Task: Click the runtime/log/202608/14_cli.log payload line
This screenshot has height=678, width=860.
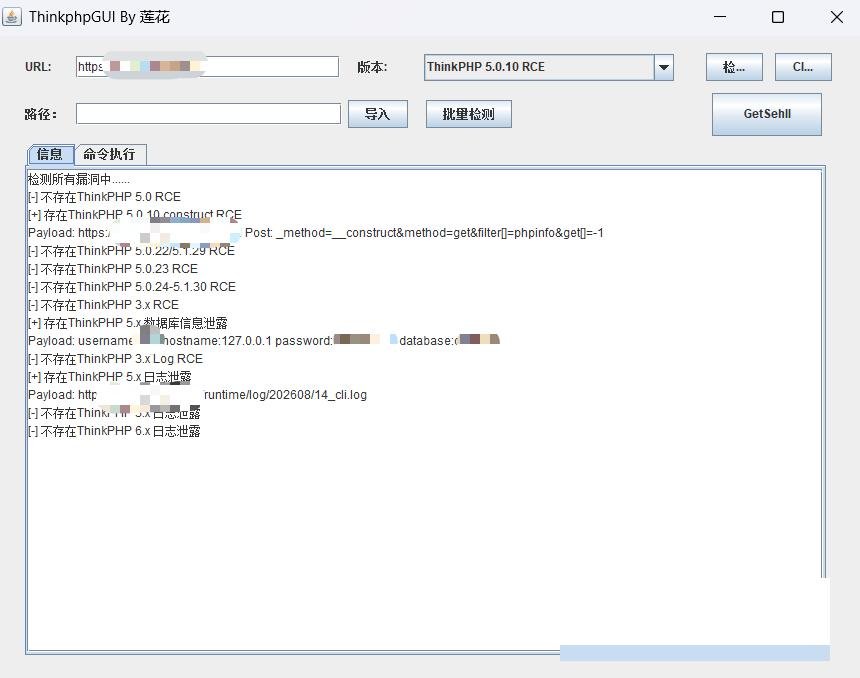Action: click(x=197, y=395)
